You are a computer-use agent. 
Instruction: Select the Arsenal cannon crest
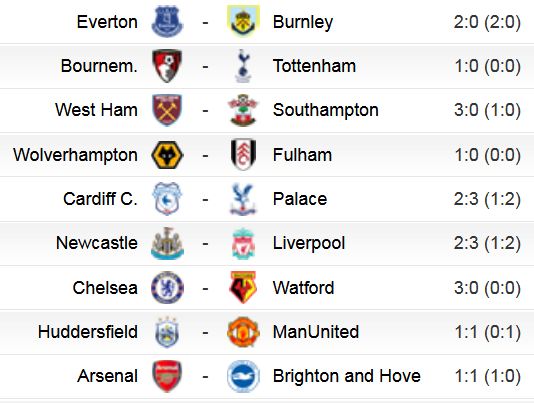(167, 376)
